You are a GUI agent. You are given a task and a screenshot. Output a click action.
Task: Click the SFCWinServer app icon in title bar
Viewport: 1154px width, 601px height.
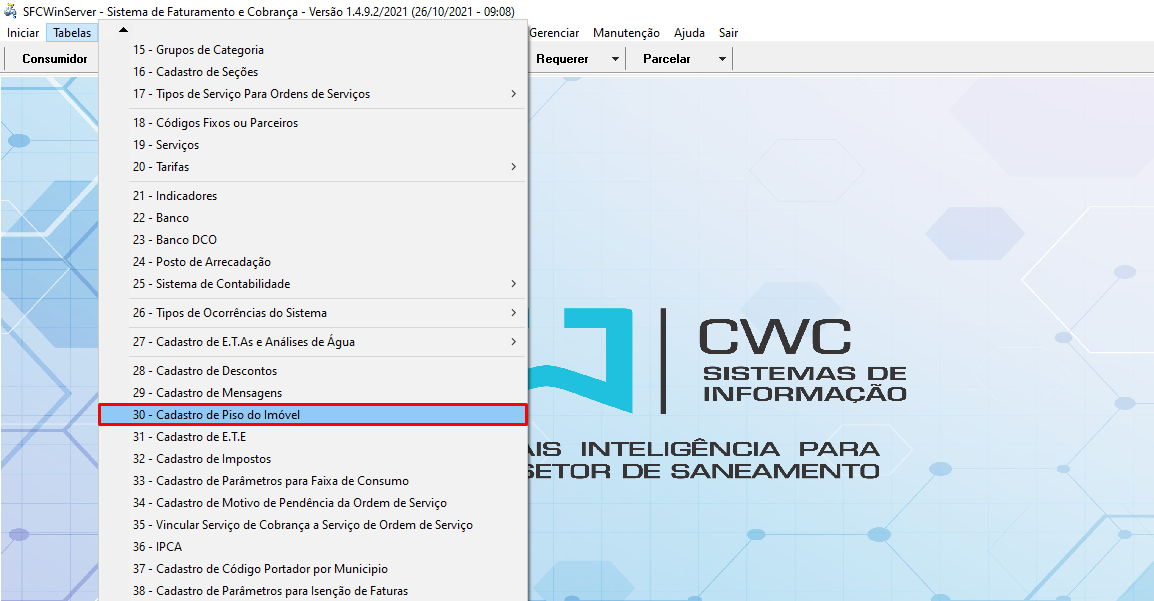11,12
